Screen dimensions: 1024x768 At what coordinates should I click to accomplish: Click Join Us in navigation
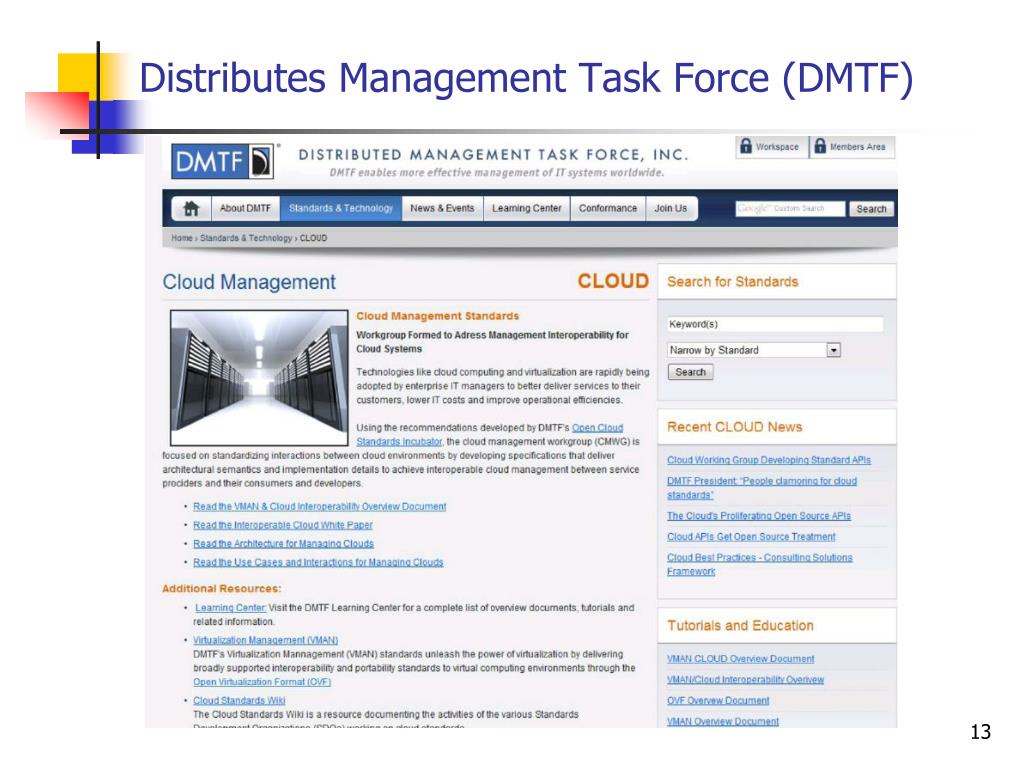click(671, 208)
